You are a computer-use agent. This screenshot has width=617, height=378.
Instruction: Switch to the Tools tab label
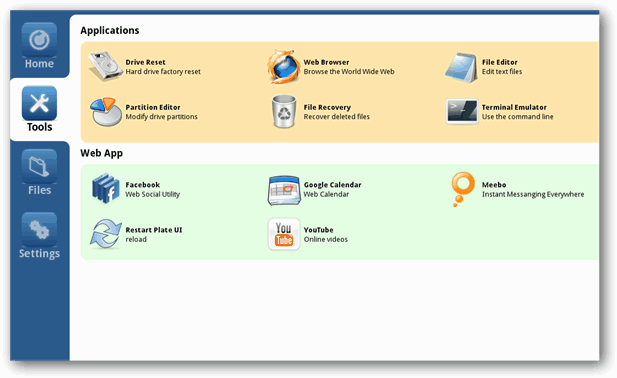coord(39,127)
